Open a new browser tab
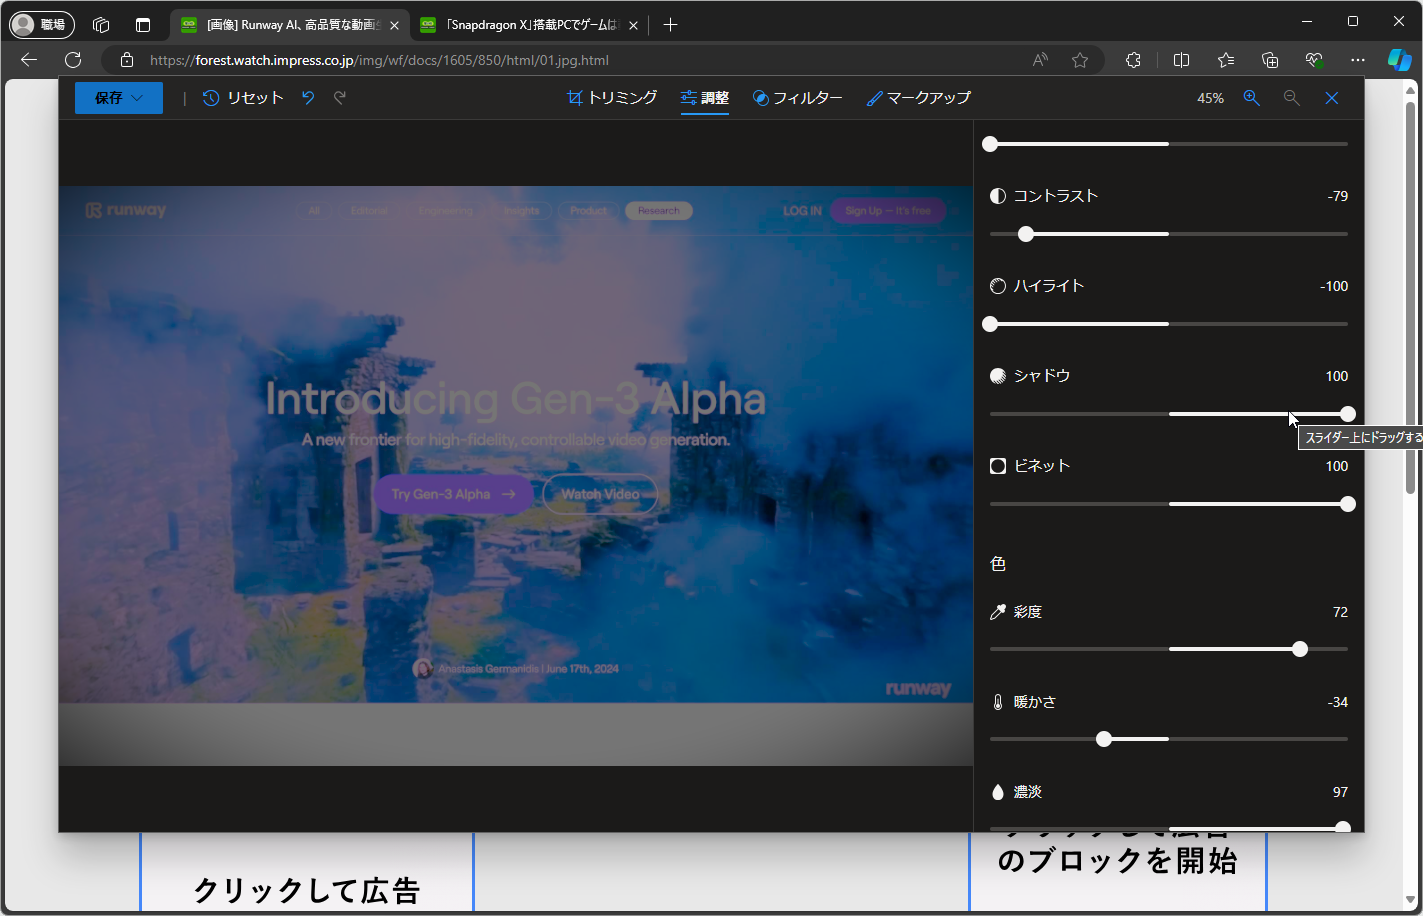Viewport: 1423px width, 916px height. pyautogui.click(x=670, y=25)
